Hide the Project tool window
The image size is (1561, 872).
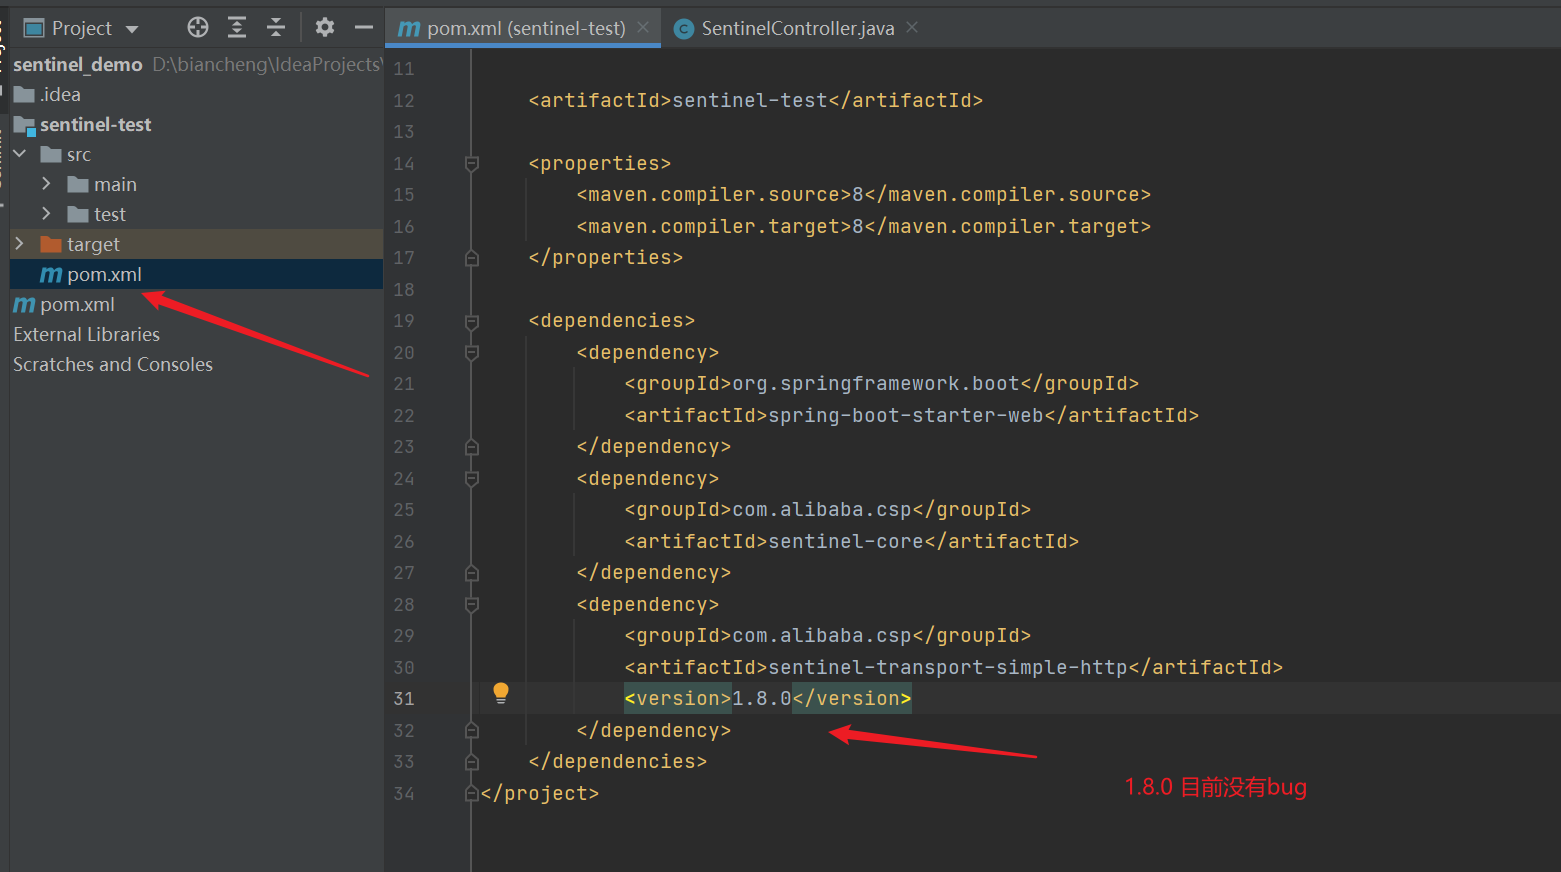pos(364,28)
